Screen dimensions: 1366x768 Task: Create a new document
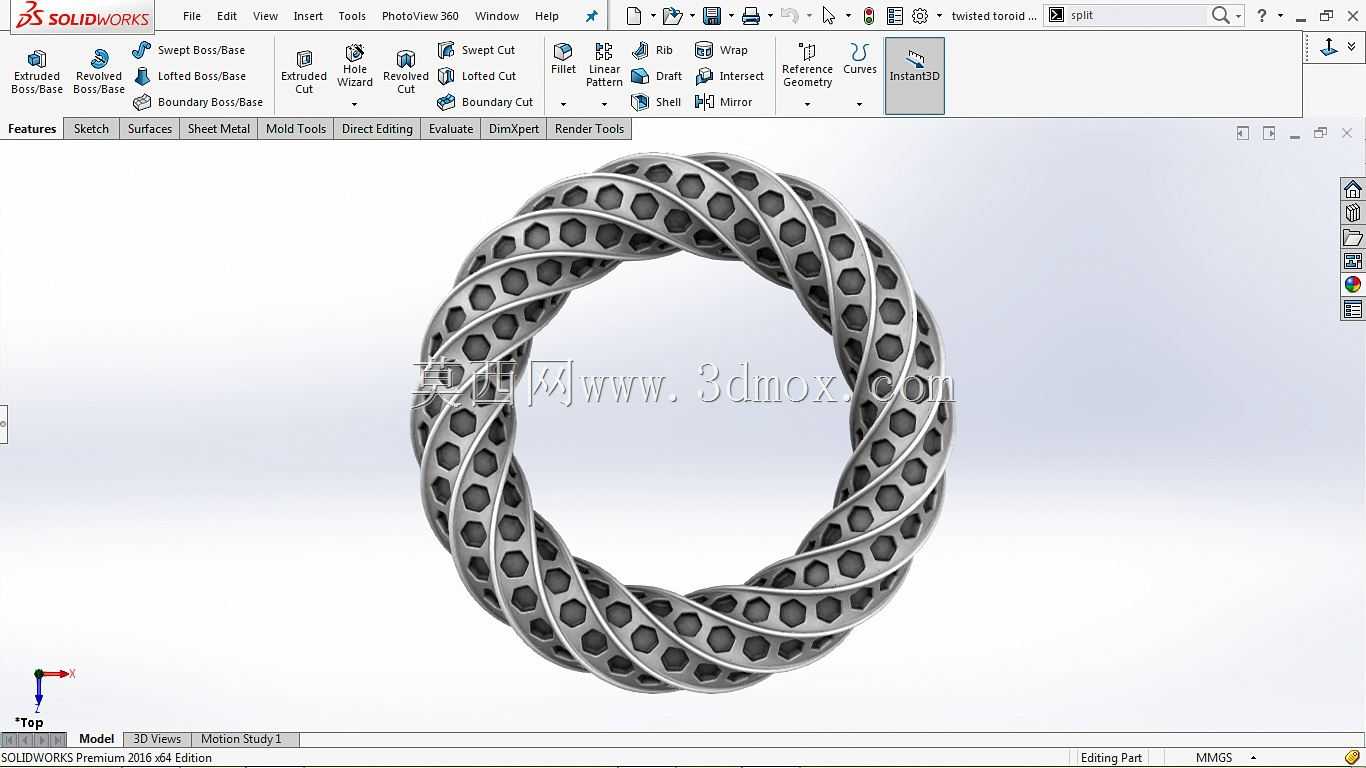click(634, 15)
